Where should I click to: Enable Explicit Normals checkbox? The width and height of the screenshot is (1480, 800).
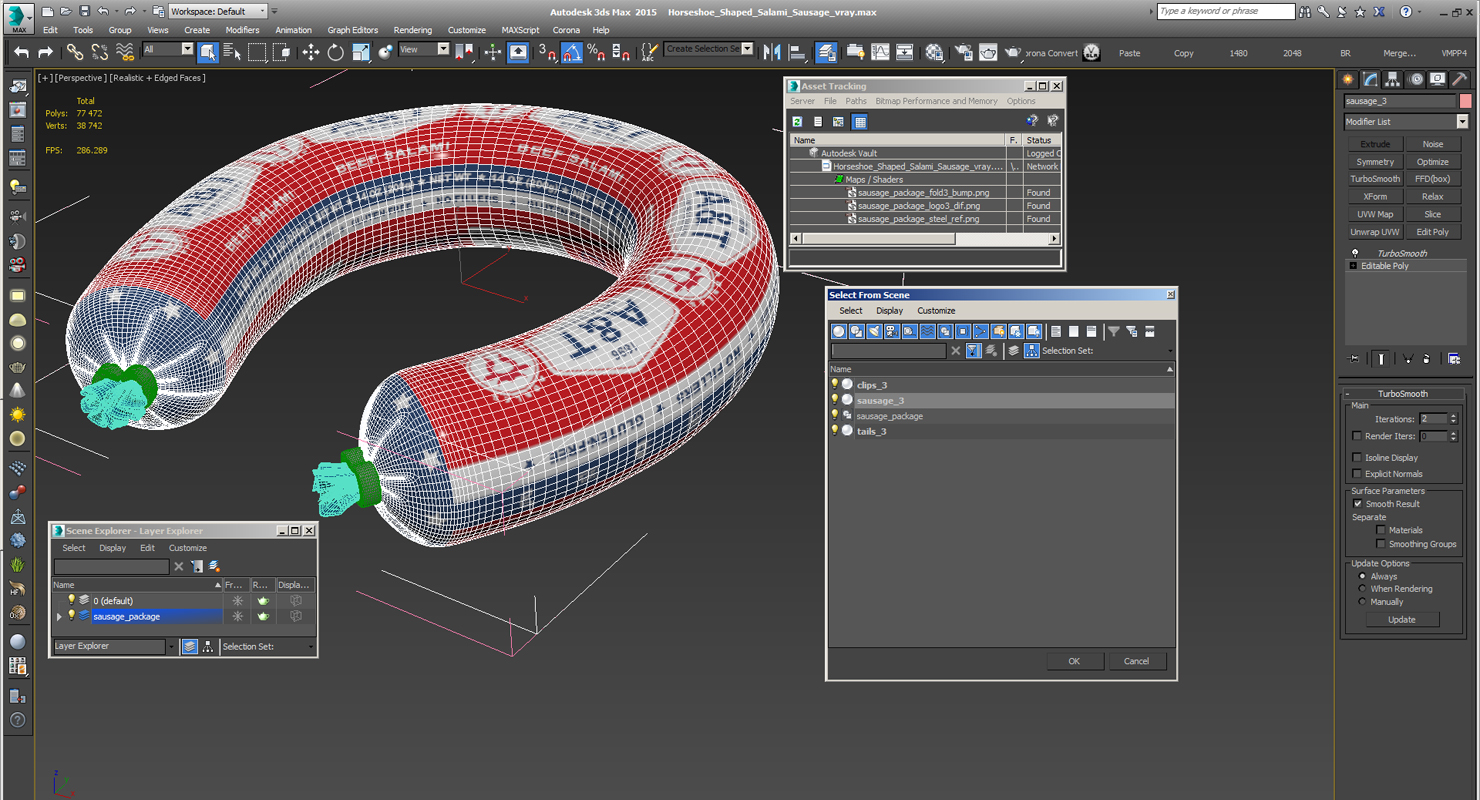tap(1357, 473)
